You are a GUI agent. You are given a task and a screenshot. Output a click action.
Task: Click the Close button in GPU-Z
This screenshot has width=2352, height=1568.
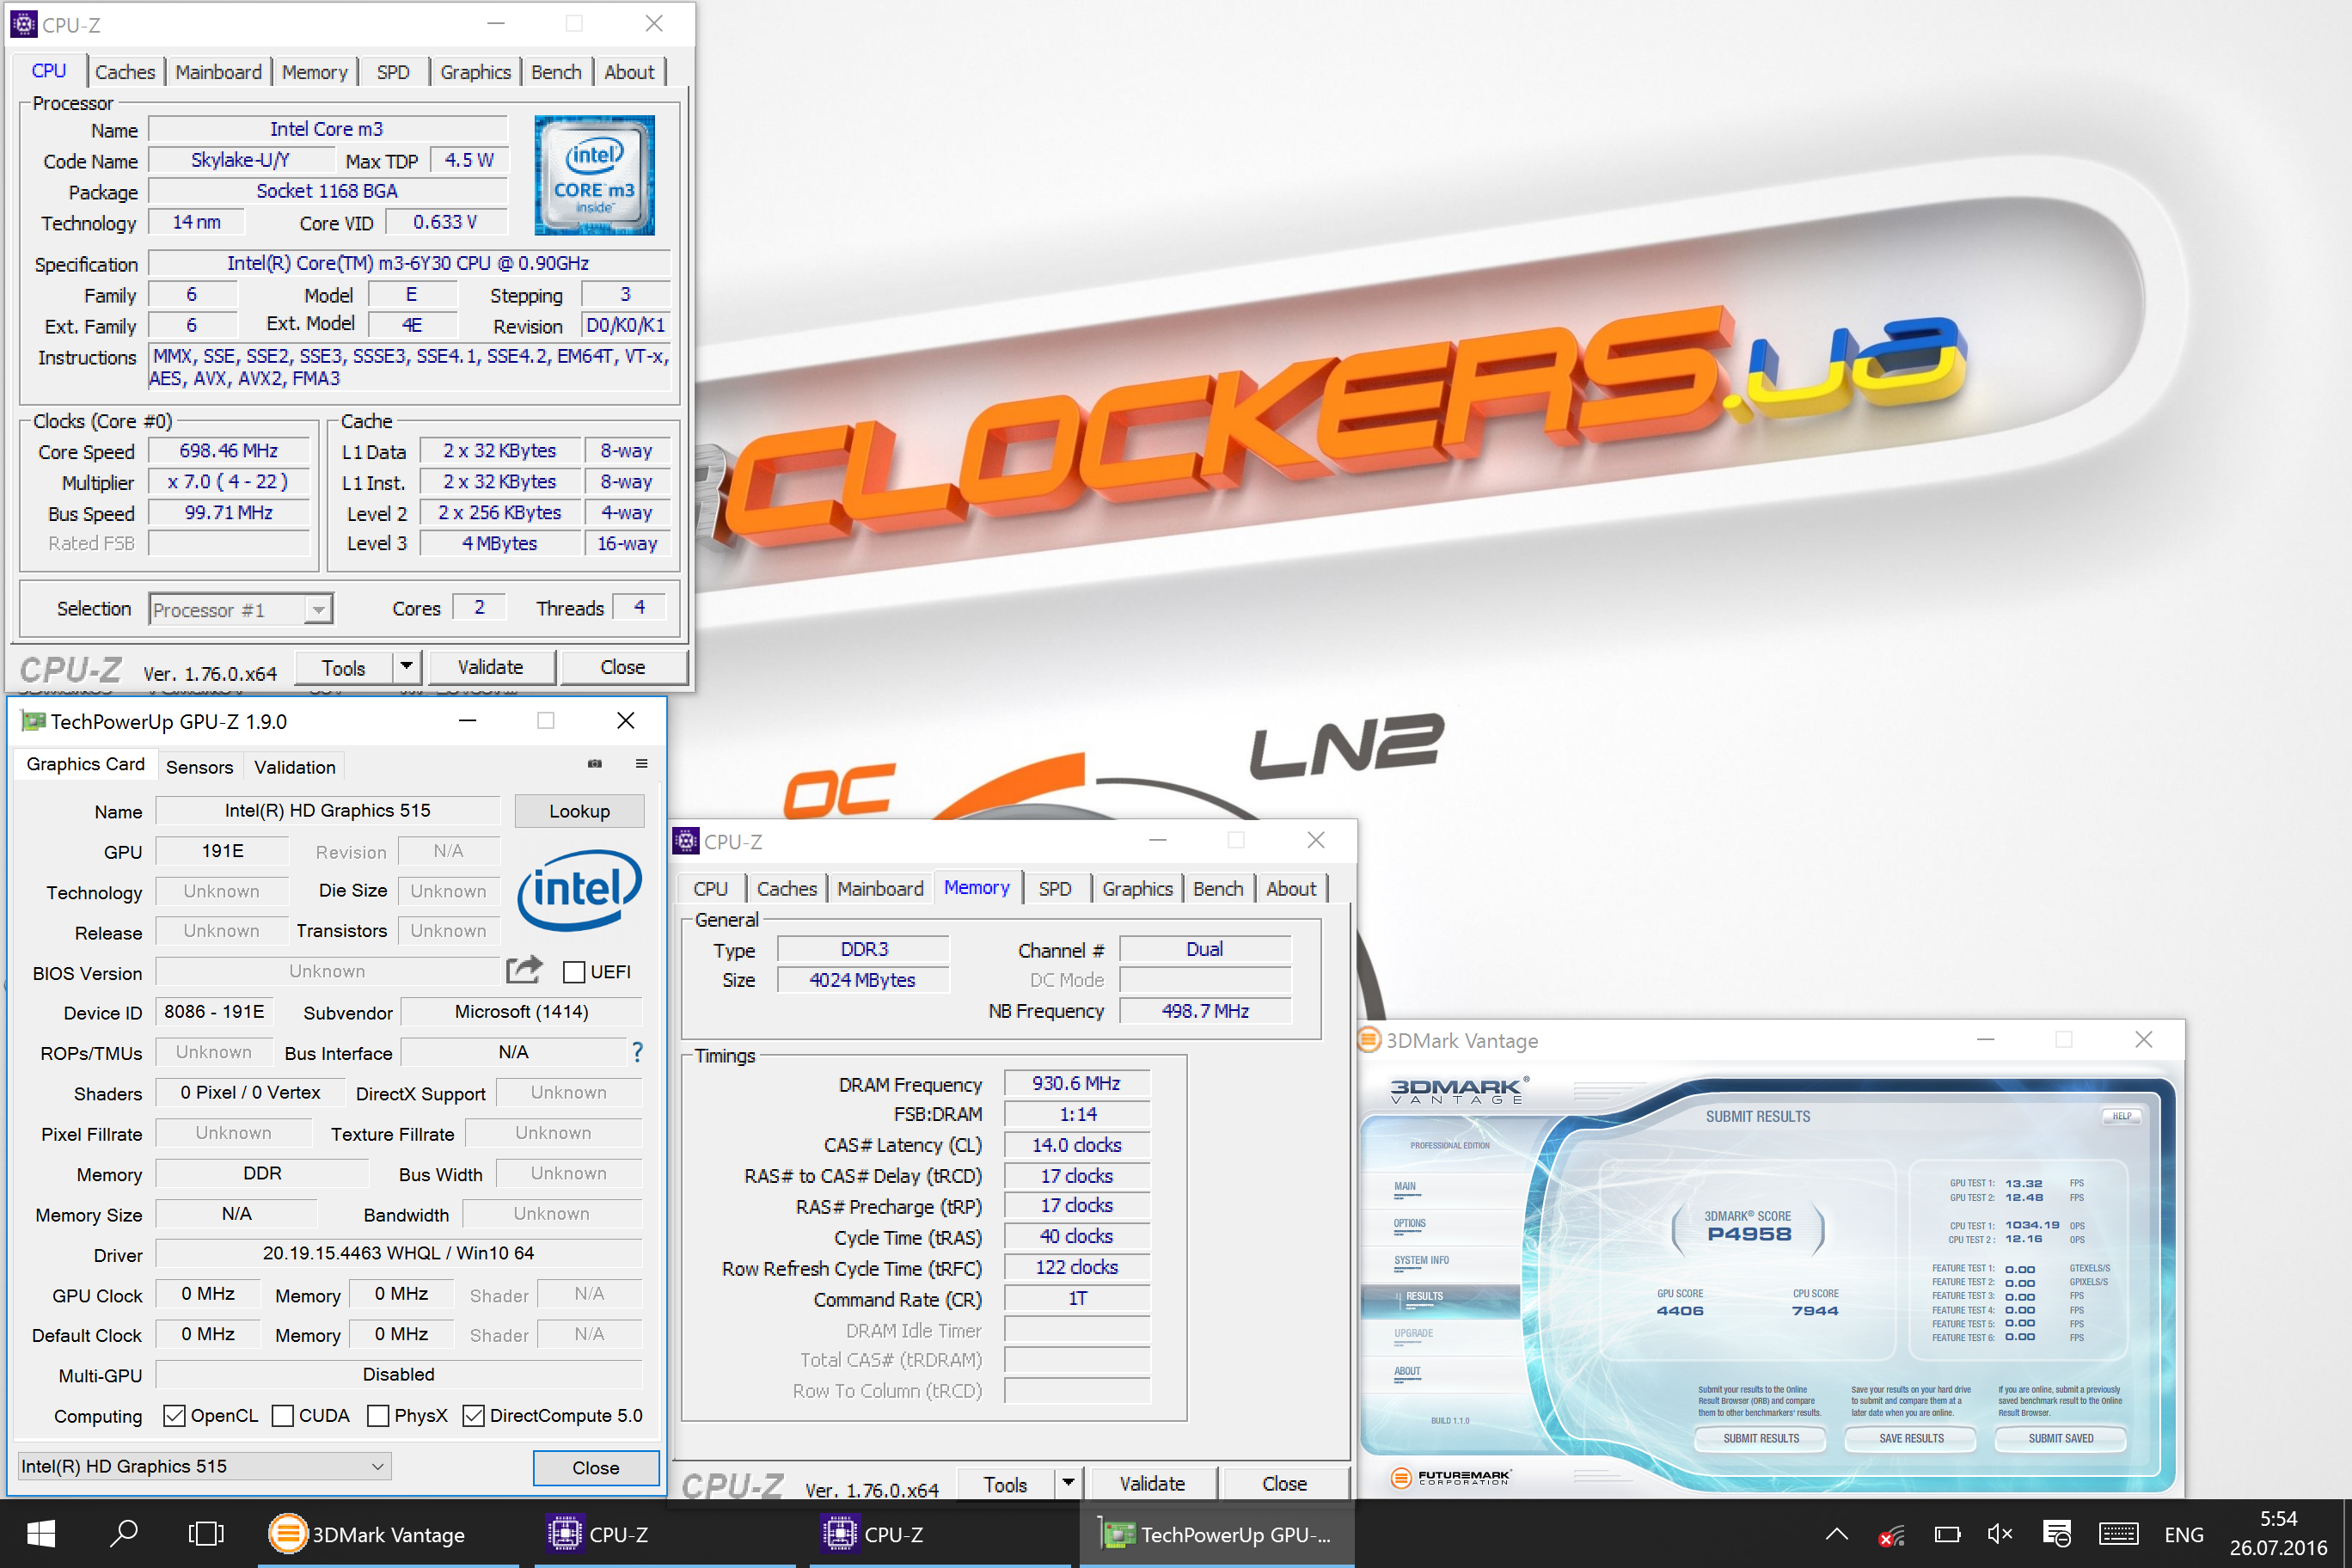596,1467
